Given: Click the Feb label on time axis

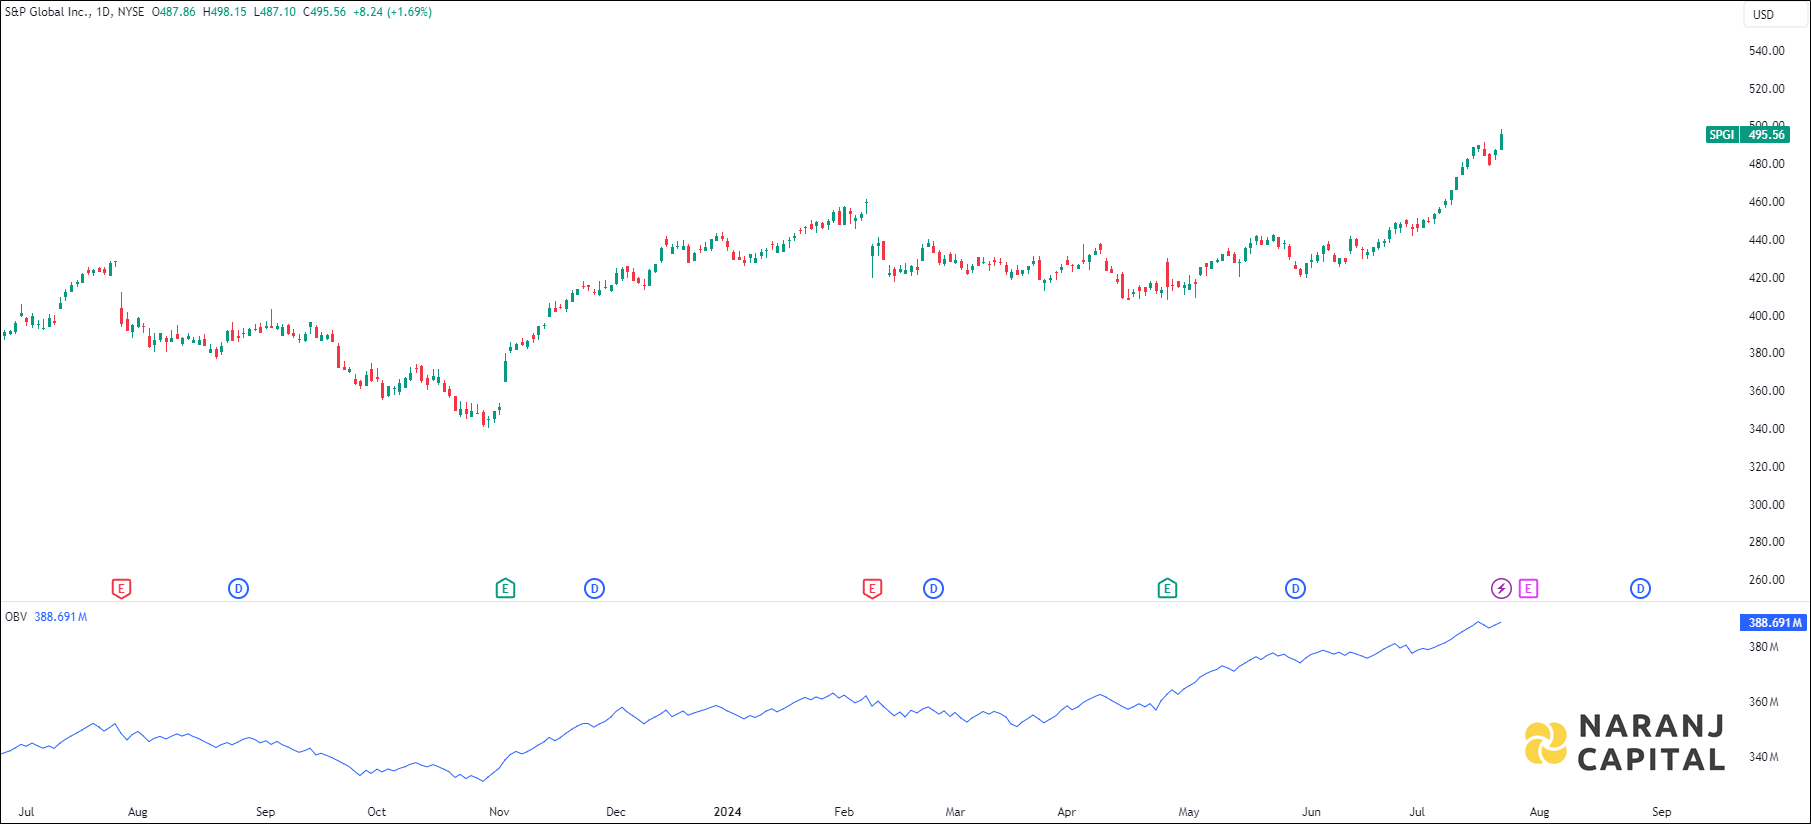Looking at the screenshot, I should tap(844, 812).
